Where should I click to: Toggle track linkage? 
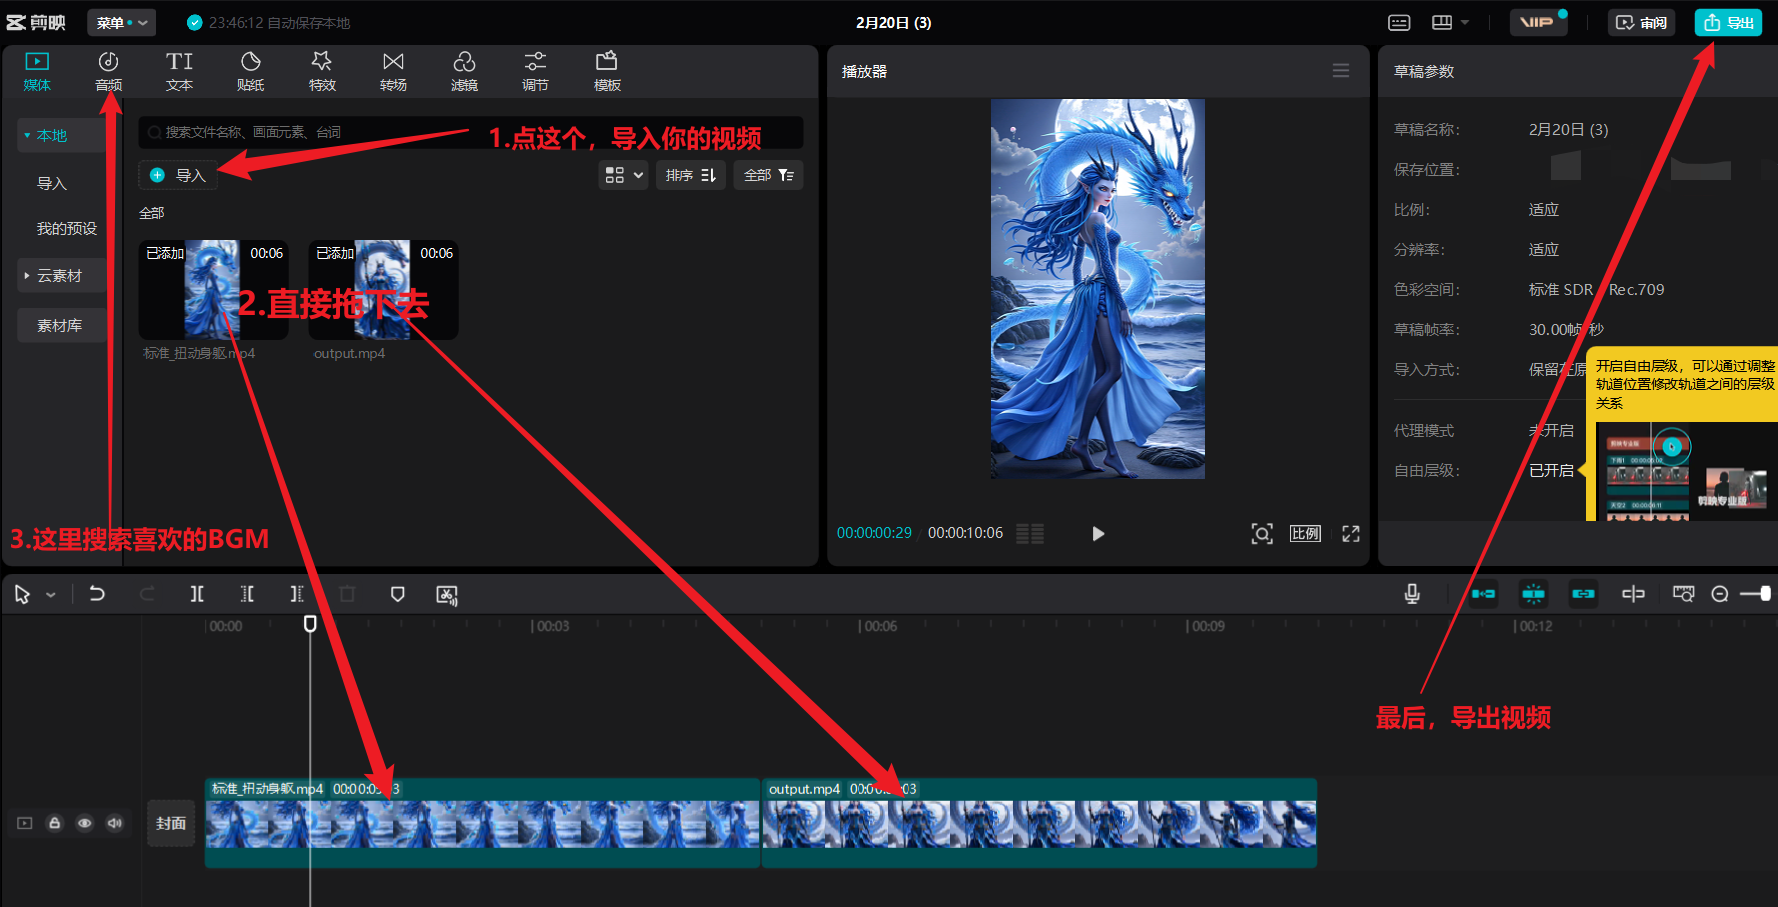coord(1583,594)
